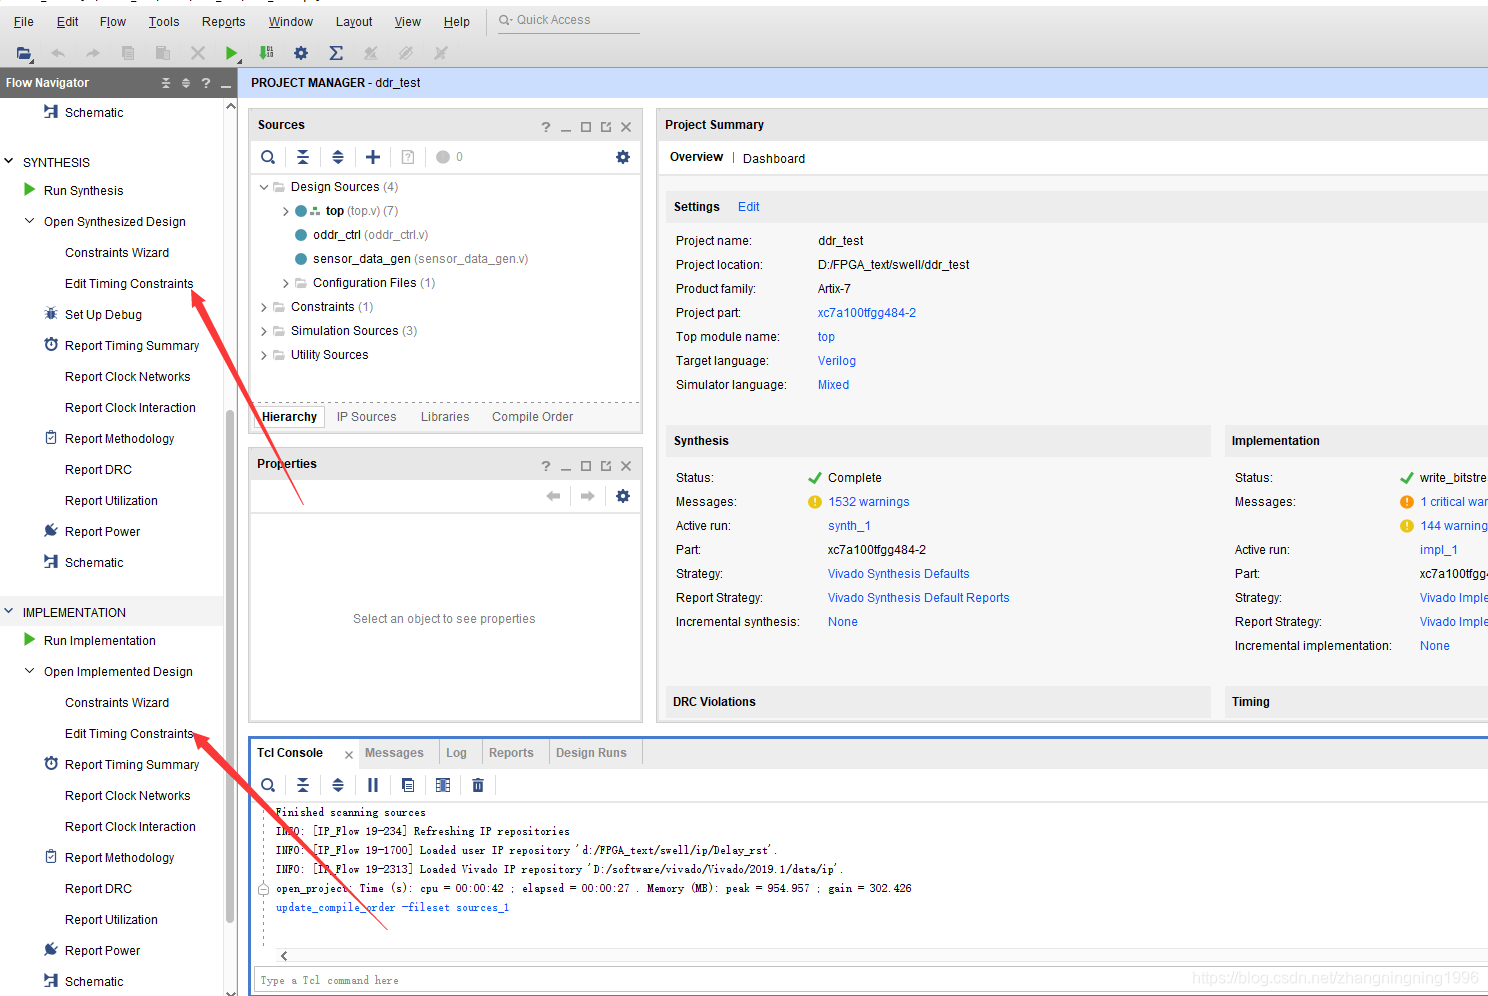Expand the Configuration Files folder
1488x996 pixels.
tap(286, 283)
